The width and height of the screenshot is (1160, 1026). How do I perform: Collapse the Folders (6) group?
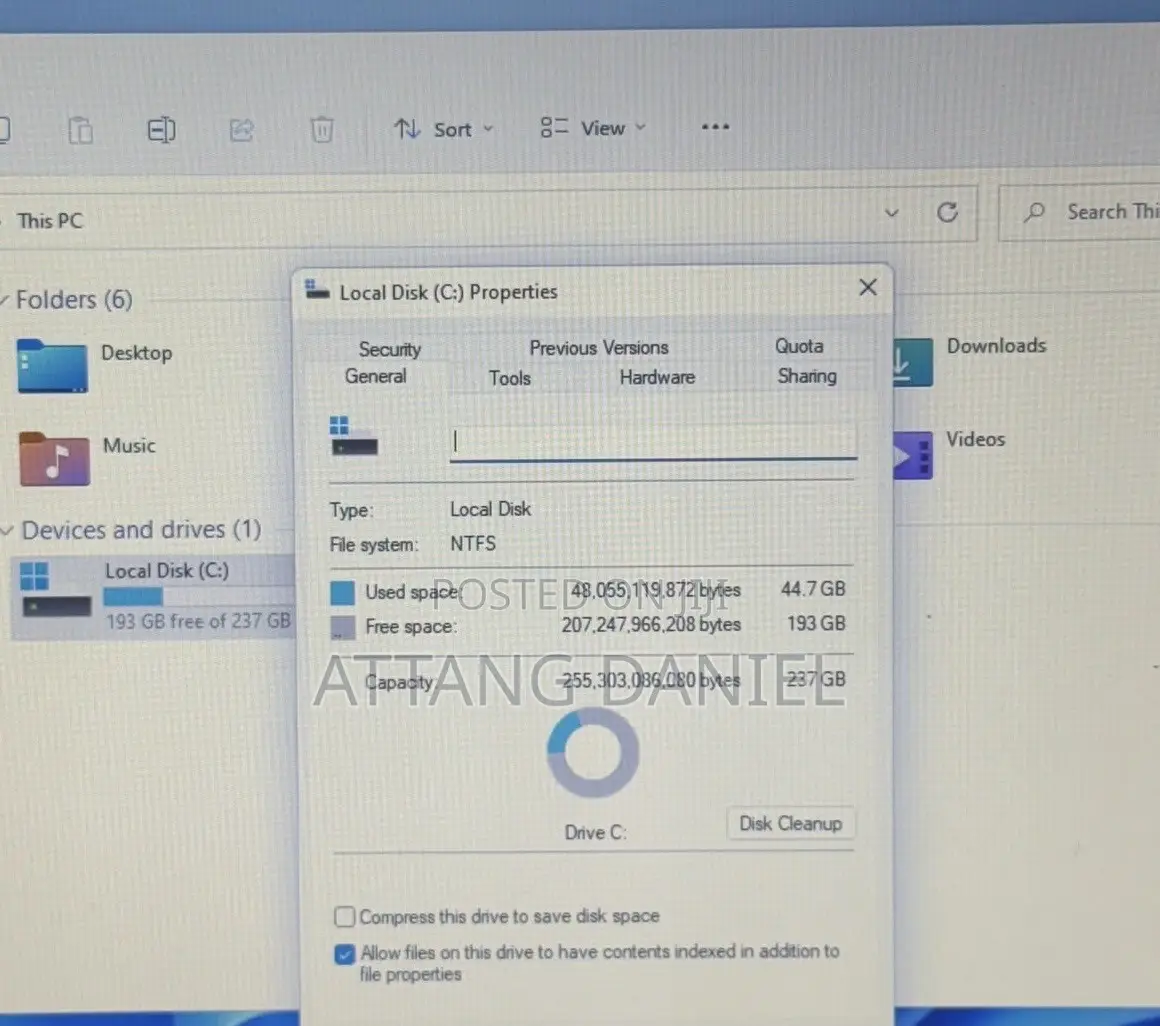point(5,300)
